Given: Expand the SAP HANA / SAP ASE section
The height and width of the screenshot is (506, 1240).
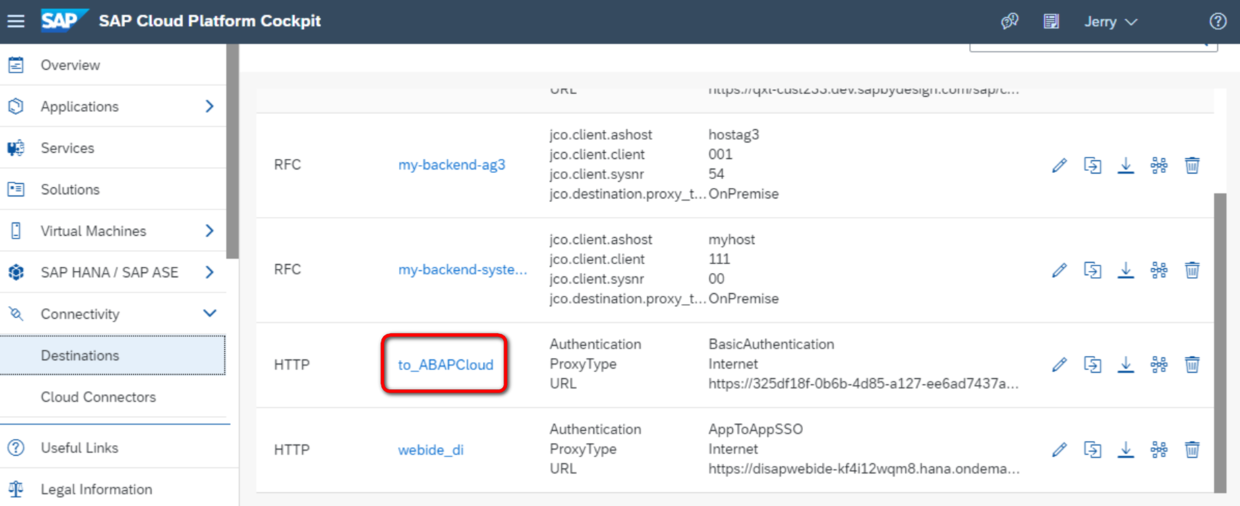Looking at the screenshot, I should [x=209, y=272].
